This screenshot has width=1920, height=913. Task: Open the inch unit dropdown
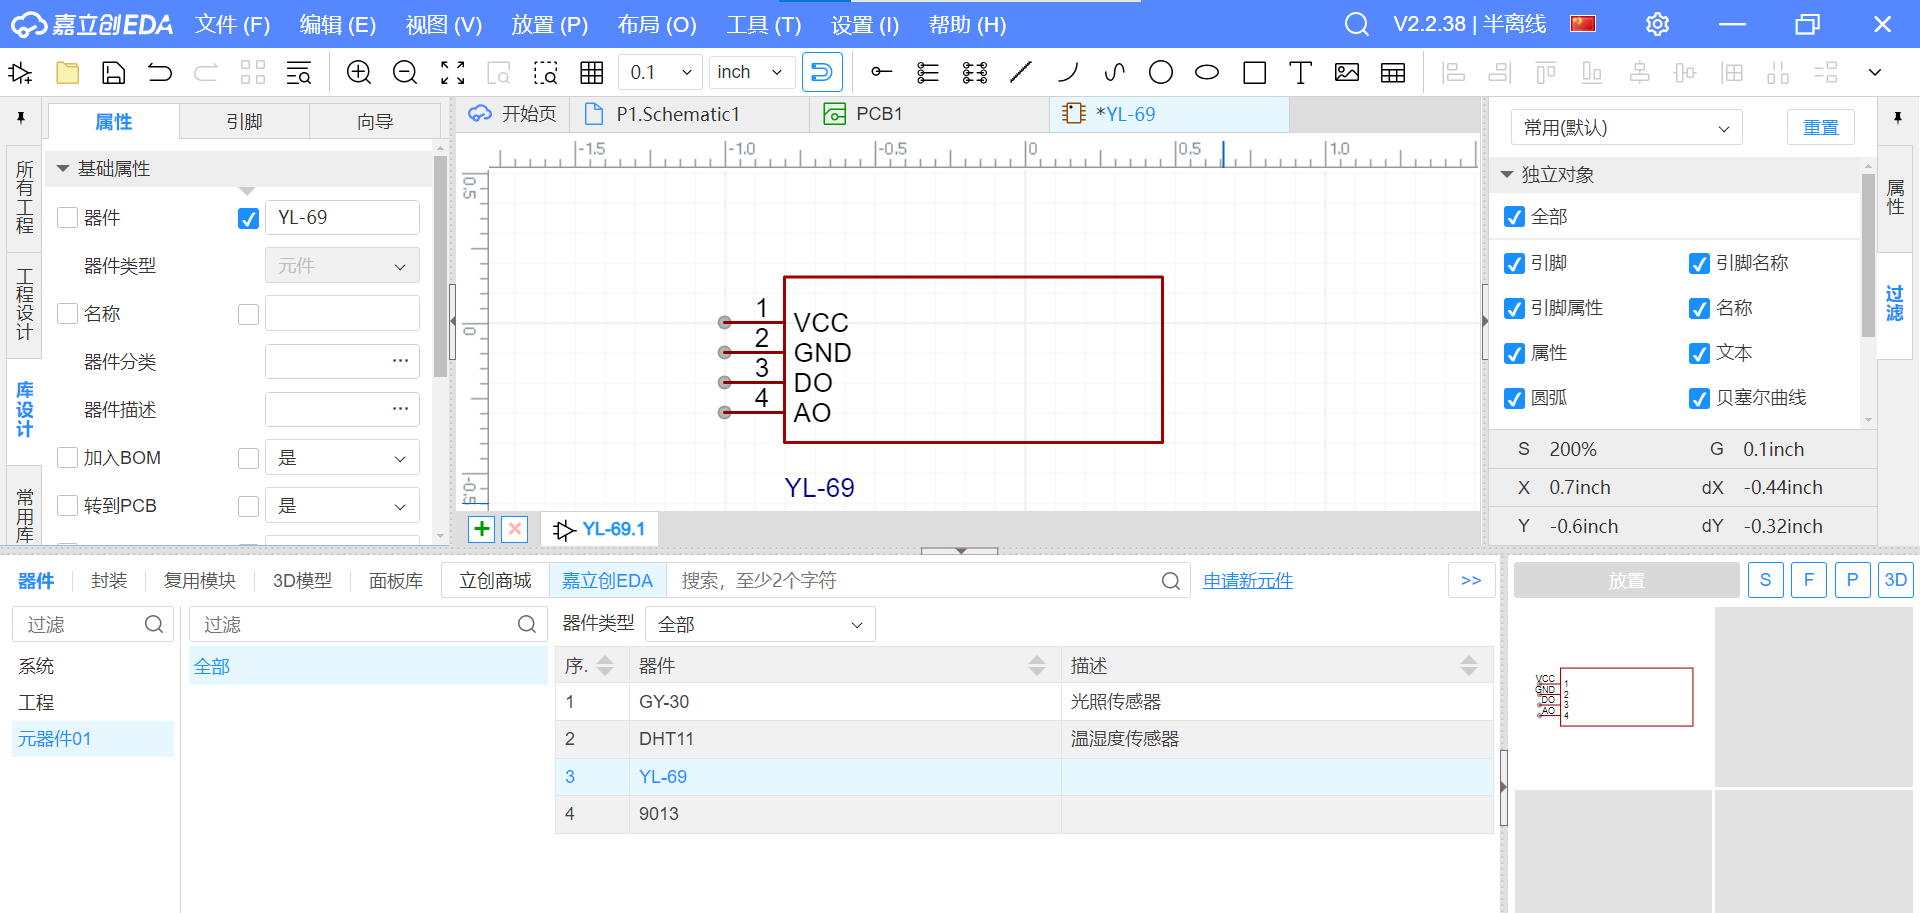(752, 72)
